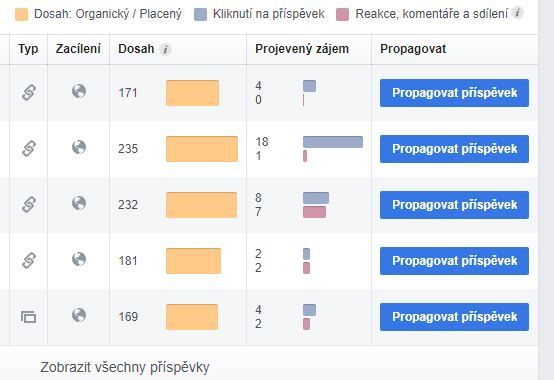554x380 pixels.
Task: Click the blue Kliknutí na příspěvek legend swatch
Action: pyautogui.click(x=200, y=14)
